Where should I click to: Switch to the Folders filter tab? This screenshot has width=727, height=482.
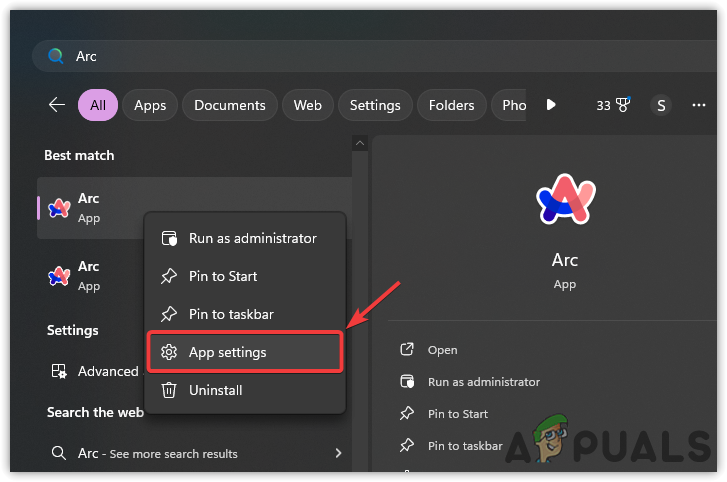(452, 105)
